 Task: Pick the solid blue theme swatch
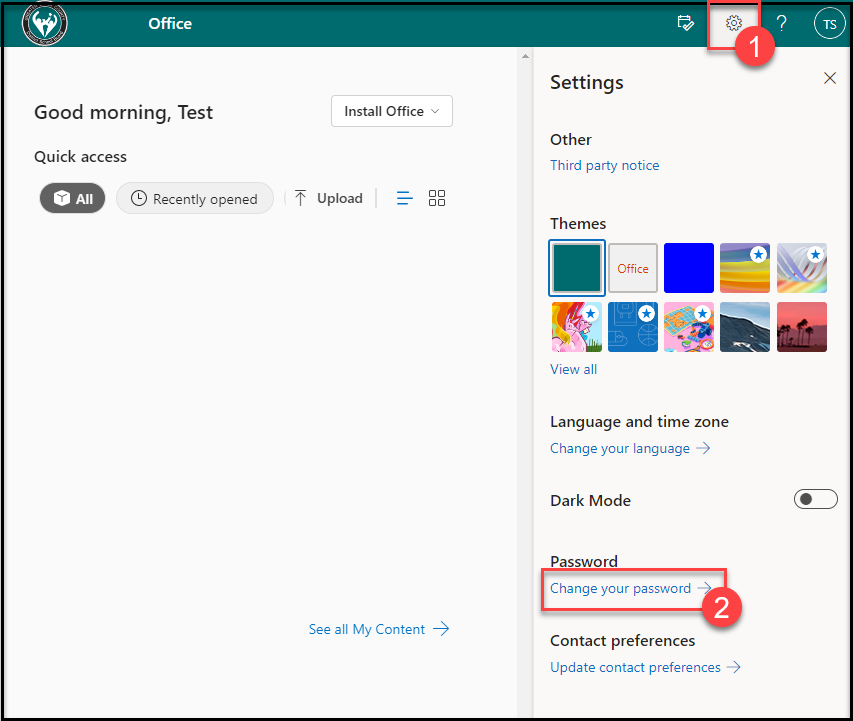coord(689,268)
